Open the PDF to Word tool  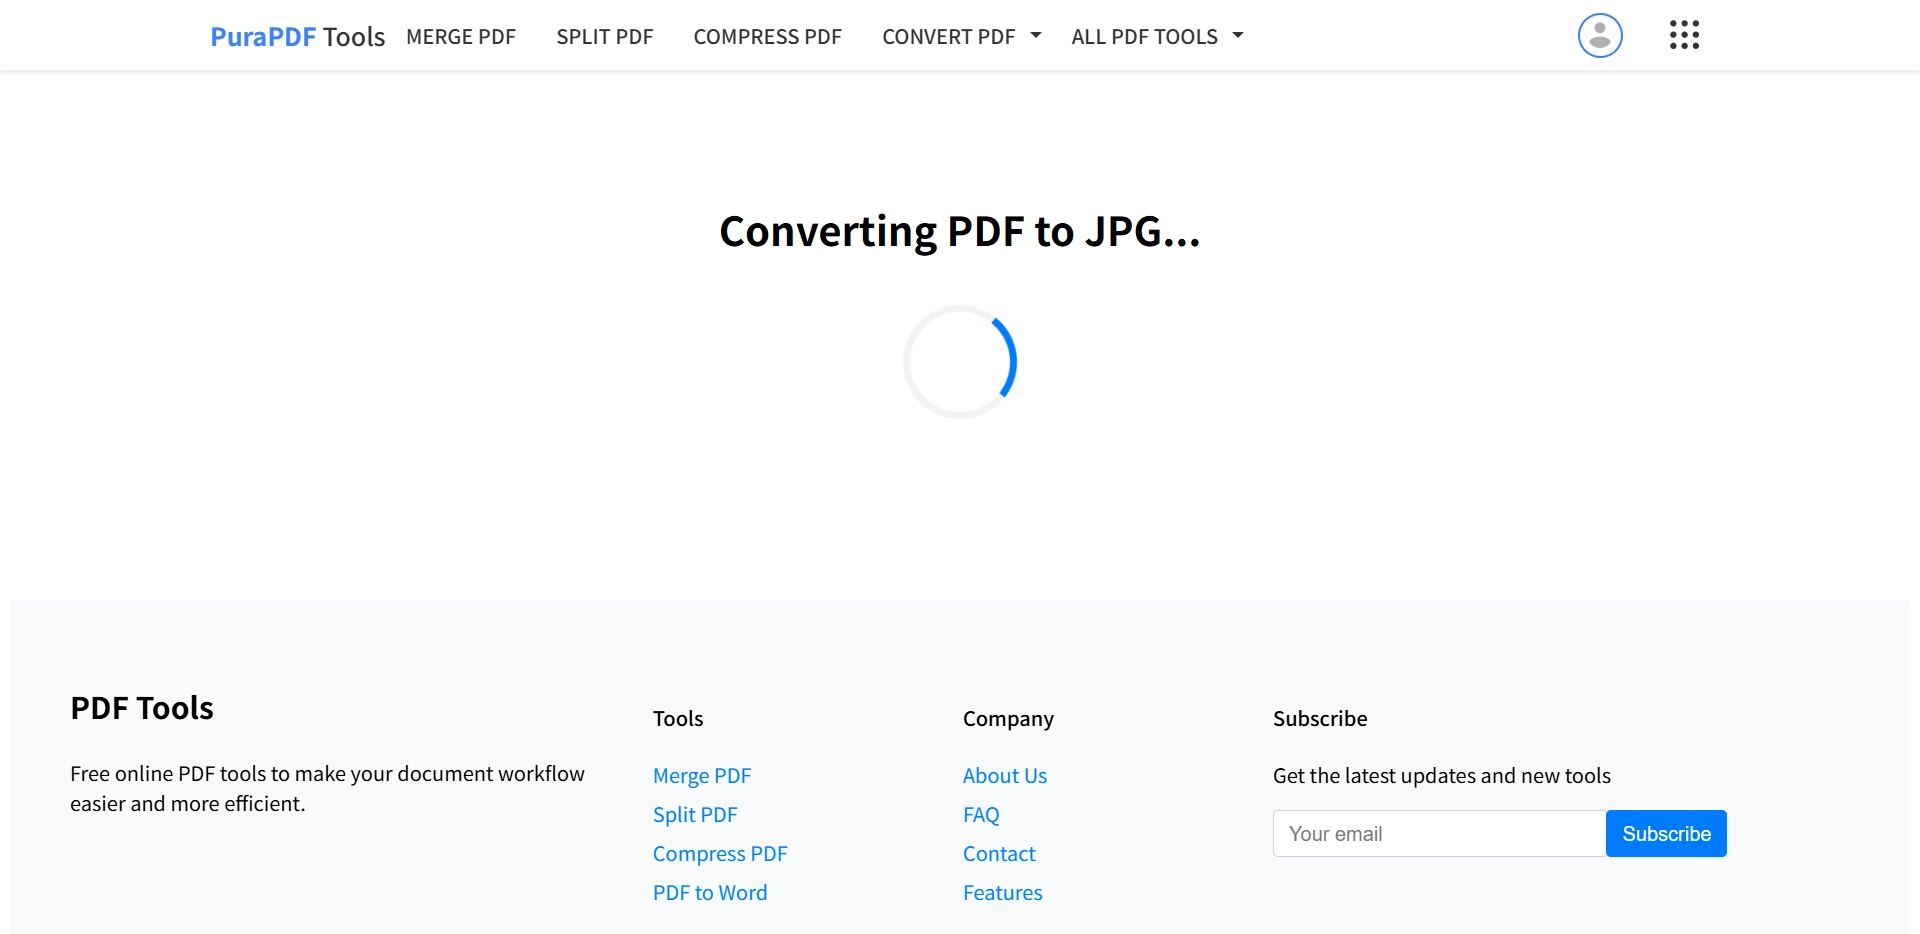[x=710, y=892]
